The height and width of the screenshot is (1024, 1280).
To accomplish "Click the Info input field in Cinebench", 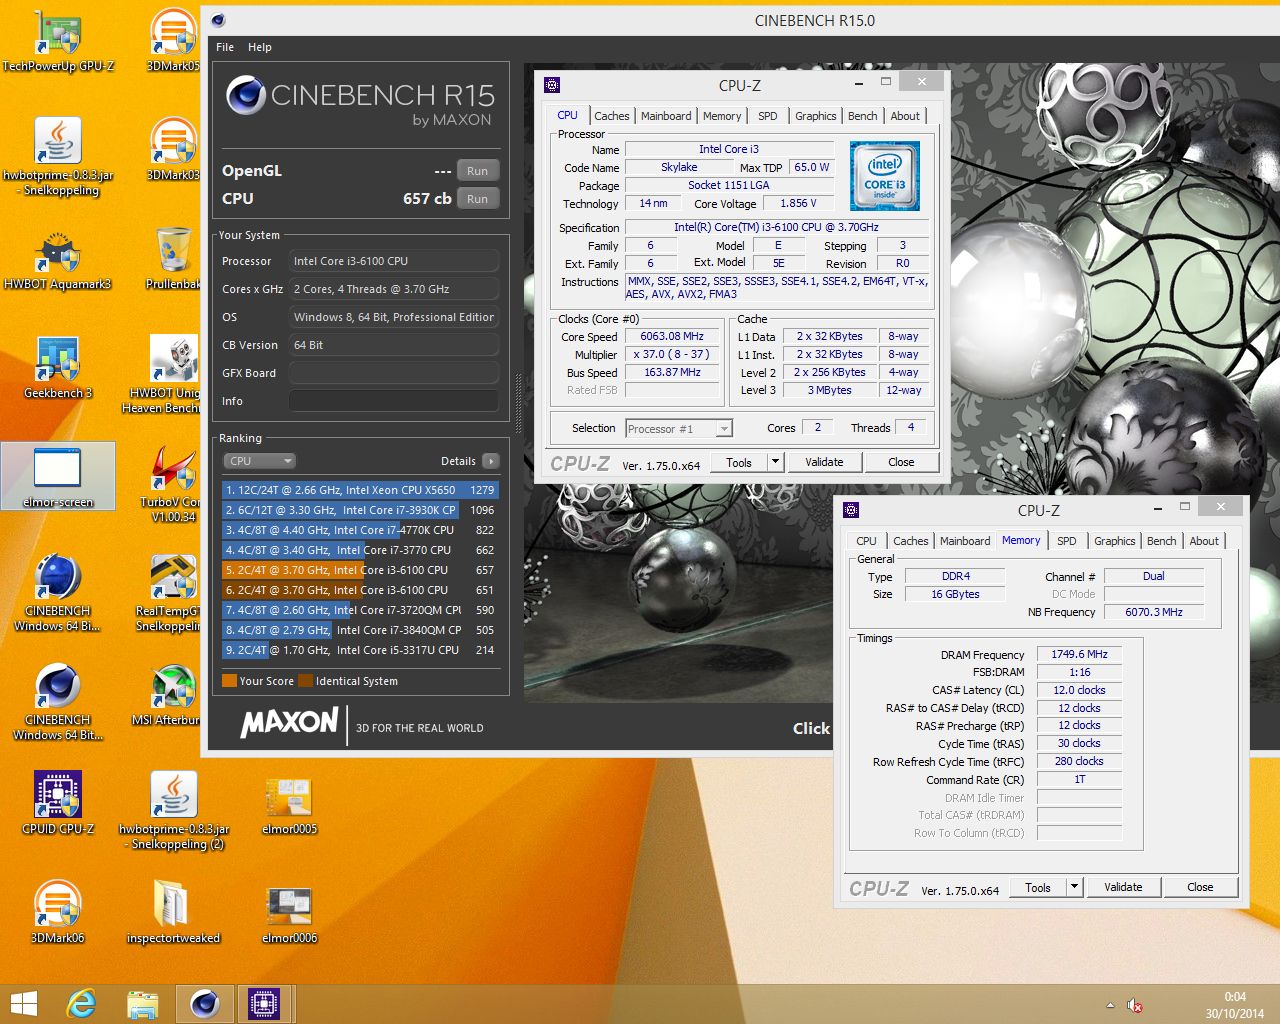I will coord(394,401).
